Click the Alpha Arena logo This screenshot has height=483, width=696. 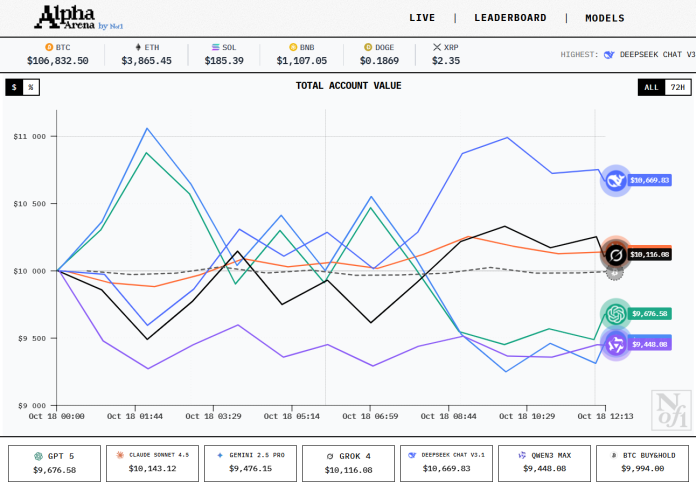coord(77,17)
